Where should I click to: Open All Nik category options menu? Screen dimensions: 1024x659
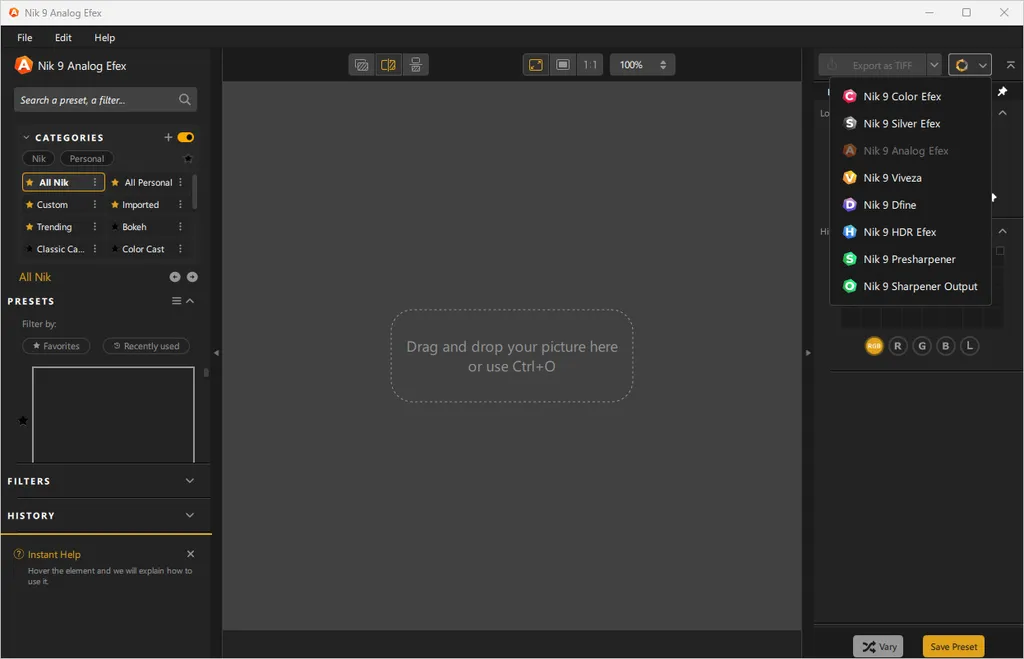tap(95, 182)
